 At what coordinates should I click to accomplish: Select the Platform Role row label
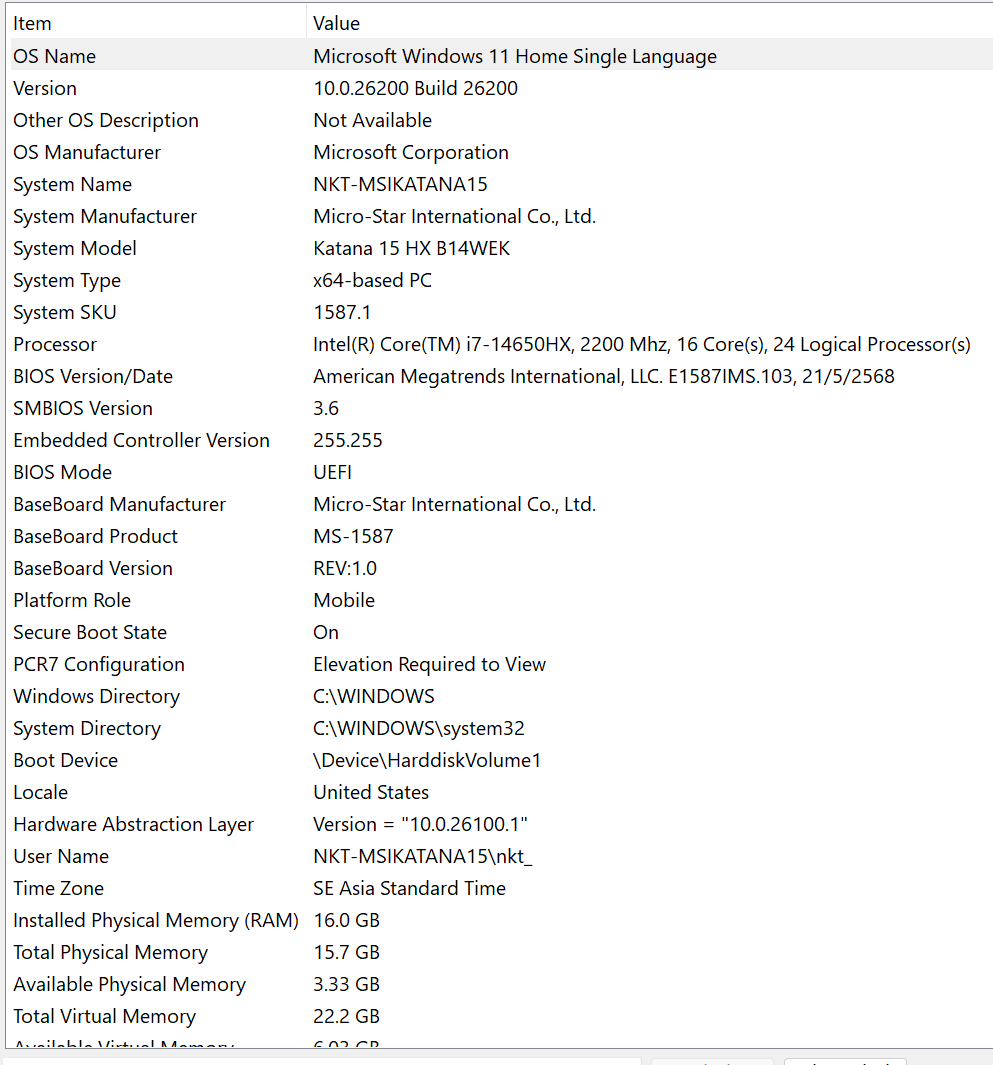(x=72, y=600)
